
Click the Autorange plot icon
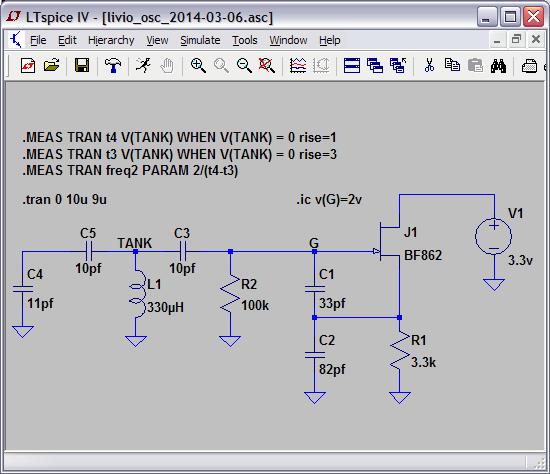[298, 65]
